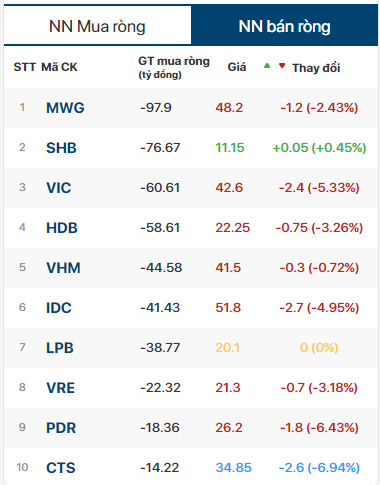
Task: Click the Giá column header
Action: click(x=237, y=67)
